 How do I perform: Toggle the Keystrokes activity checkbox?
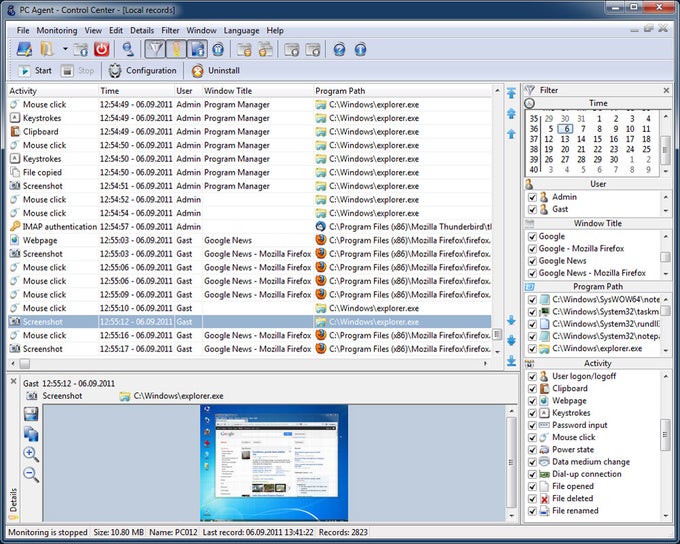click(532, 413)
